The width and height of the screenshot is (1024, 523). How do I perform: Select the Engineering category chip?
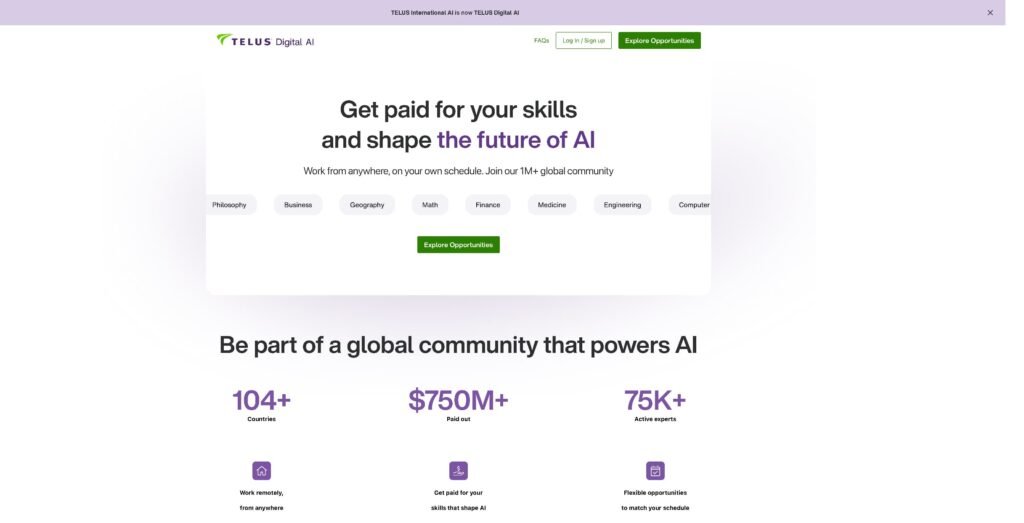click(x=622, y=205)
